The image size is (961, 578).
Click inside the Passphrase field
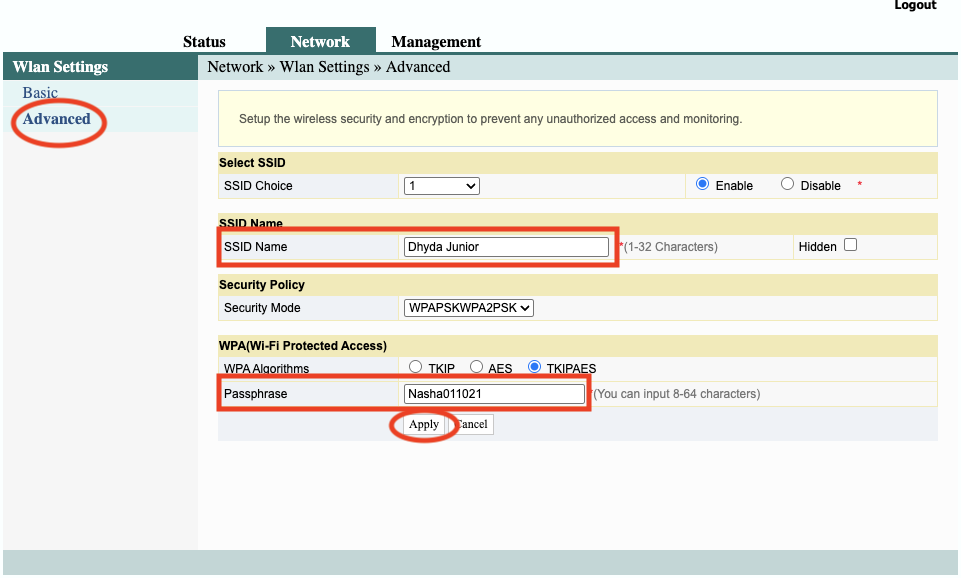494,393
